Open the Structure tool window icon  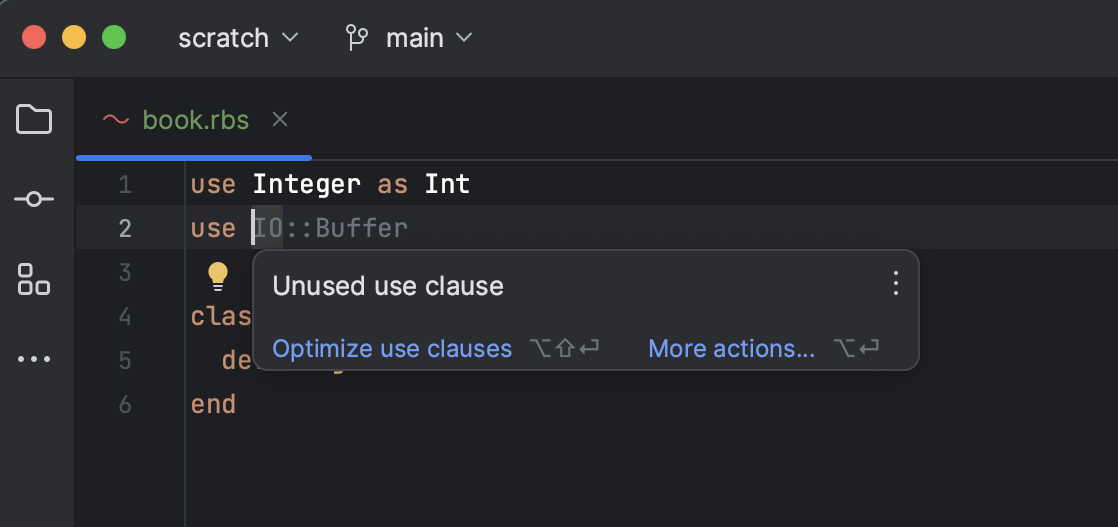(34, 279)
